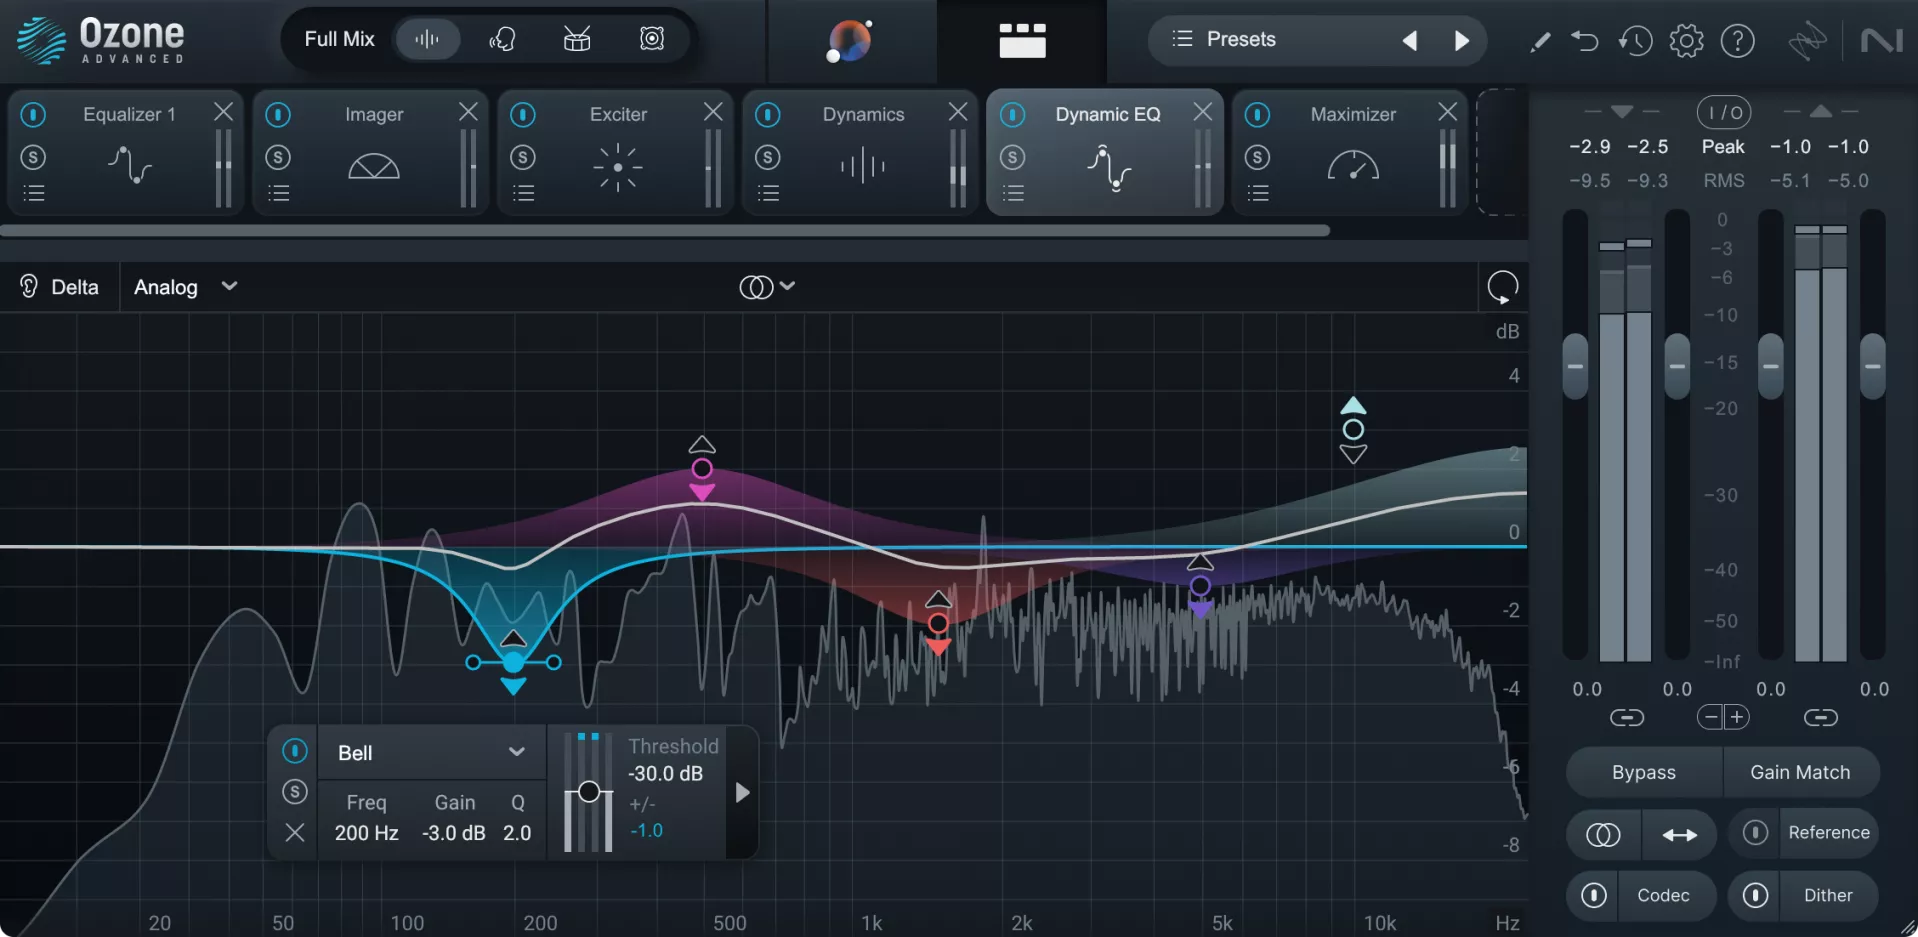Open the Master Assistant orb
Viewport: 1918px width, 937px height.
pos(849,42)
